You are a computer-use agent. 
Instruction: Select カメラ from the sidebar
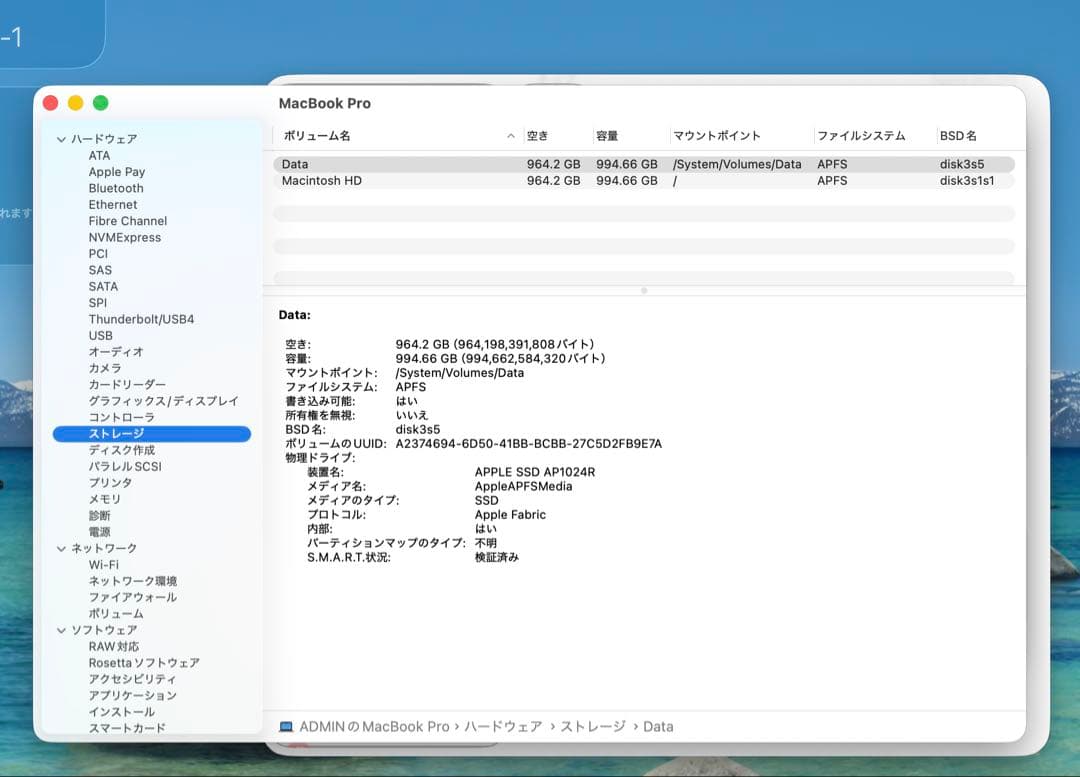104,368
